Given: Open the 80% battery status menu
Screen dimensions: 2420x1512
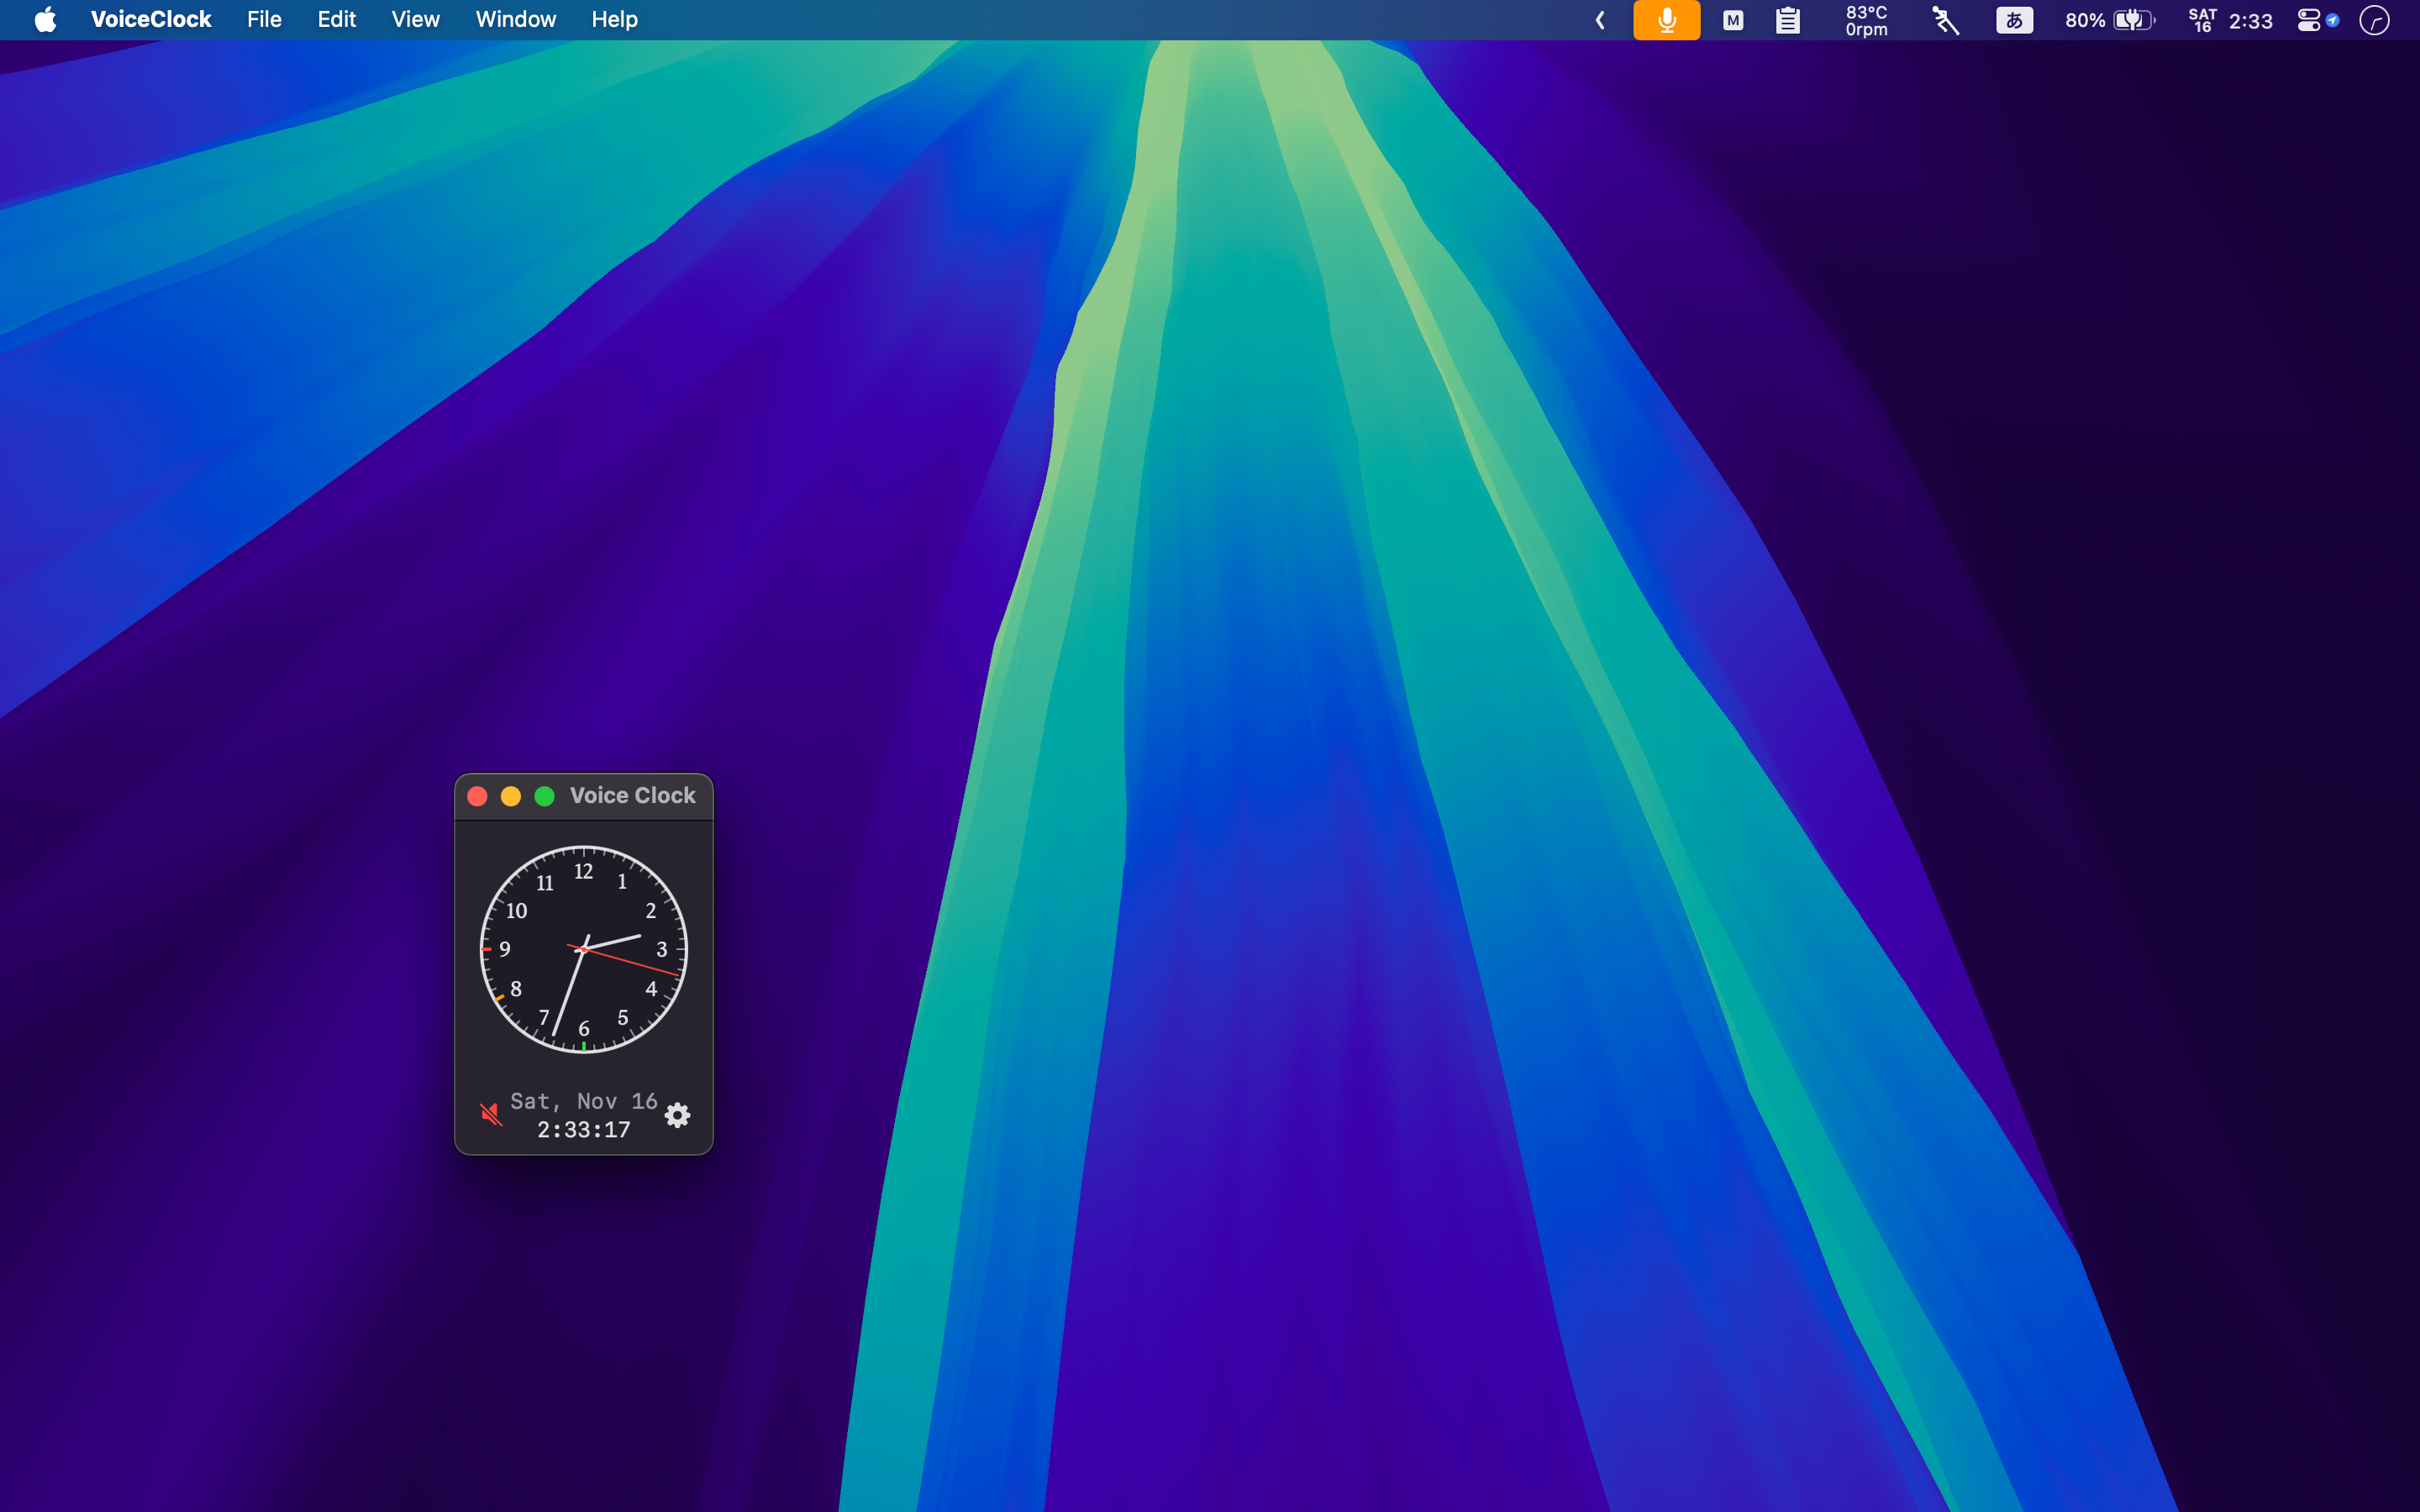Looking at the screenshot, I should point(2110,20).
